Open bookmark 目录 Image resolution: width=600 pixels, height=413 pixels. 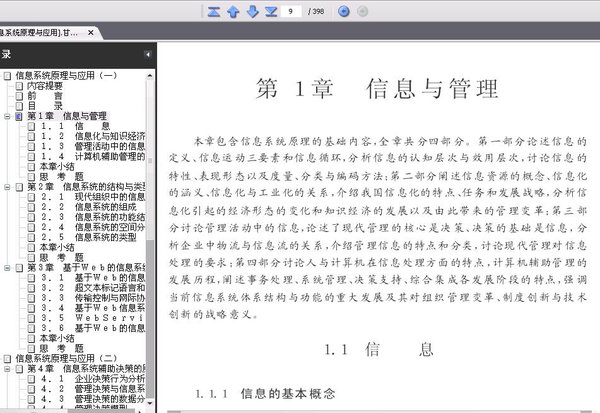coord(44,106)
